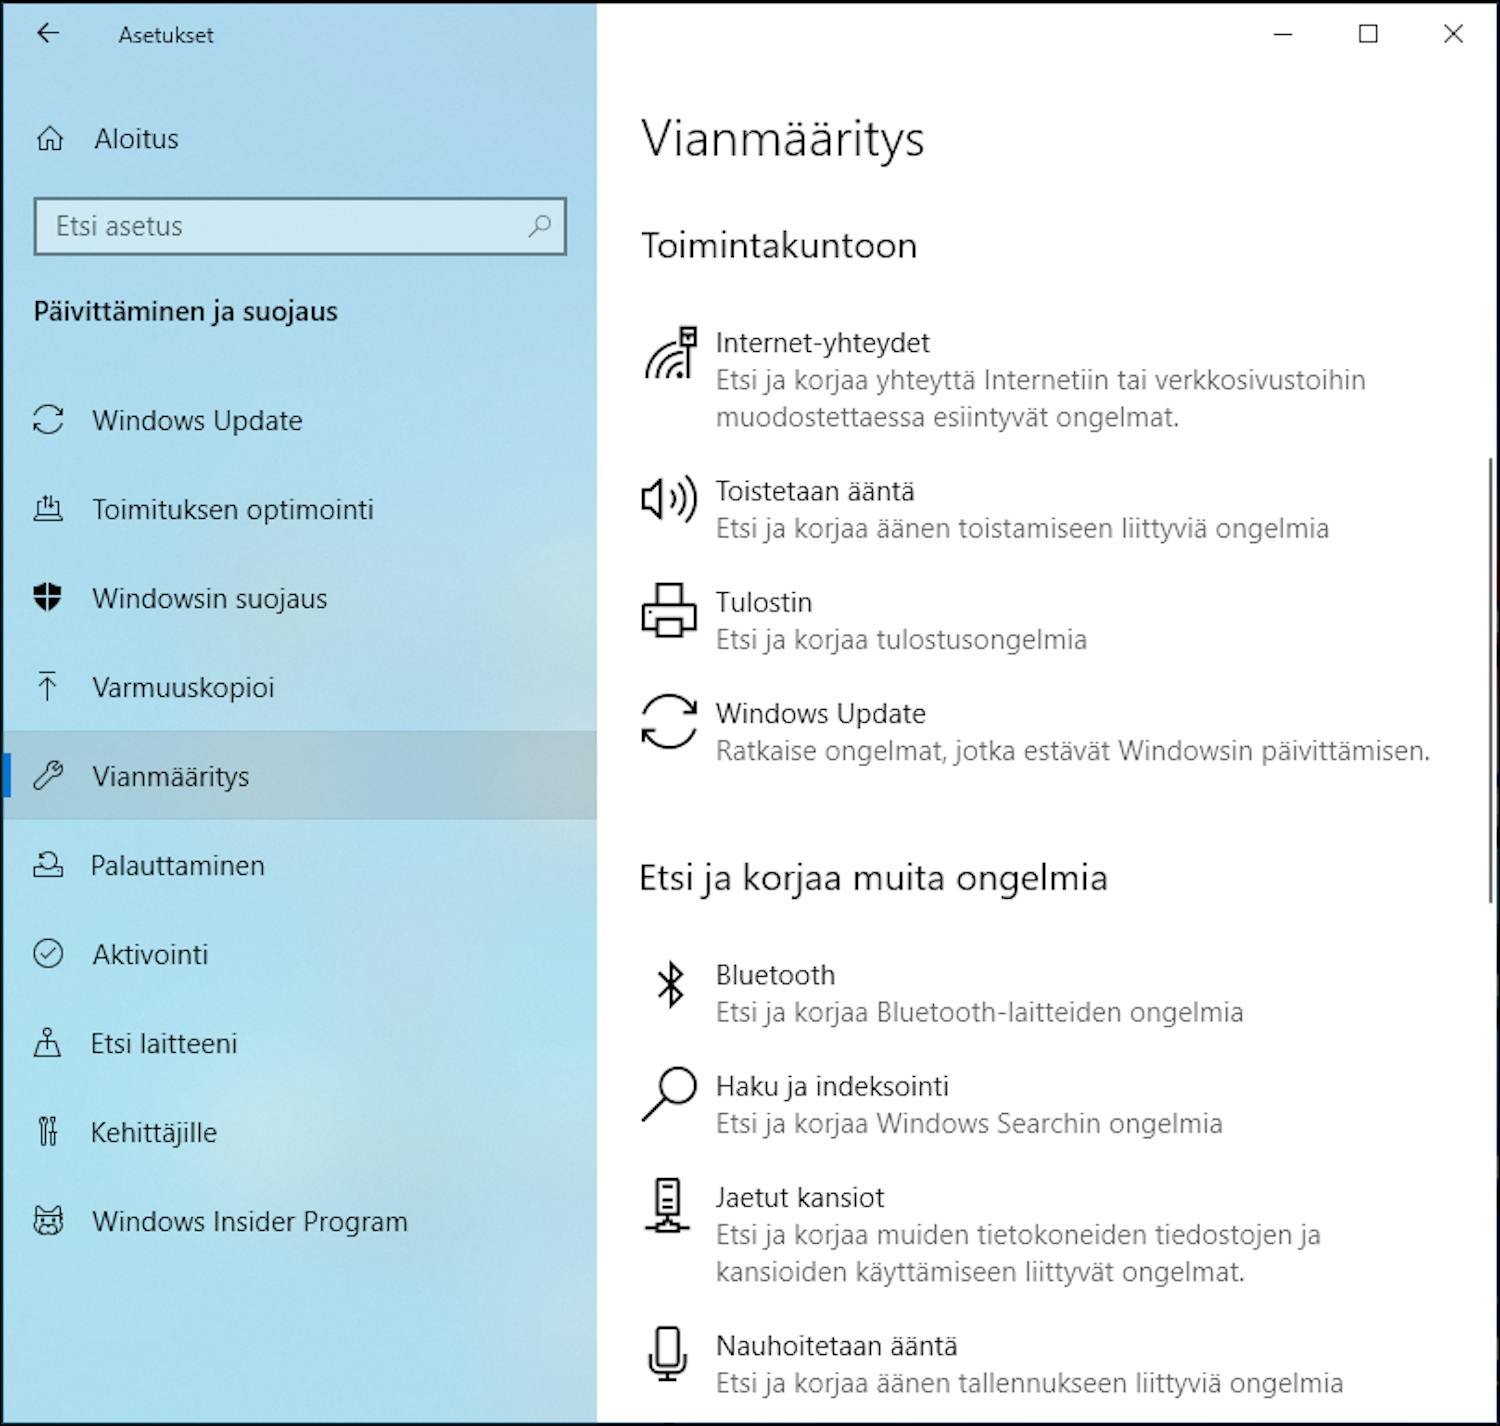Open the Aktivointi settings page
The width and height of the screenshot is (1500, 1426).
(x=151, y=954)
